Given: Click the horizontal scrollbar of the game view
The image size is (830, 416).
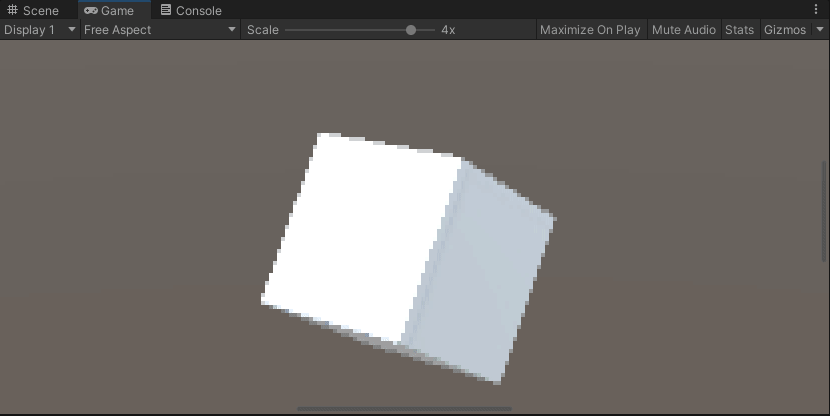Looking at the screenshot, I should point(404,409).
